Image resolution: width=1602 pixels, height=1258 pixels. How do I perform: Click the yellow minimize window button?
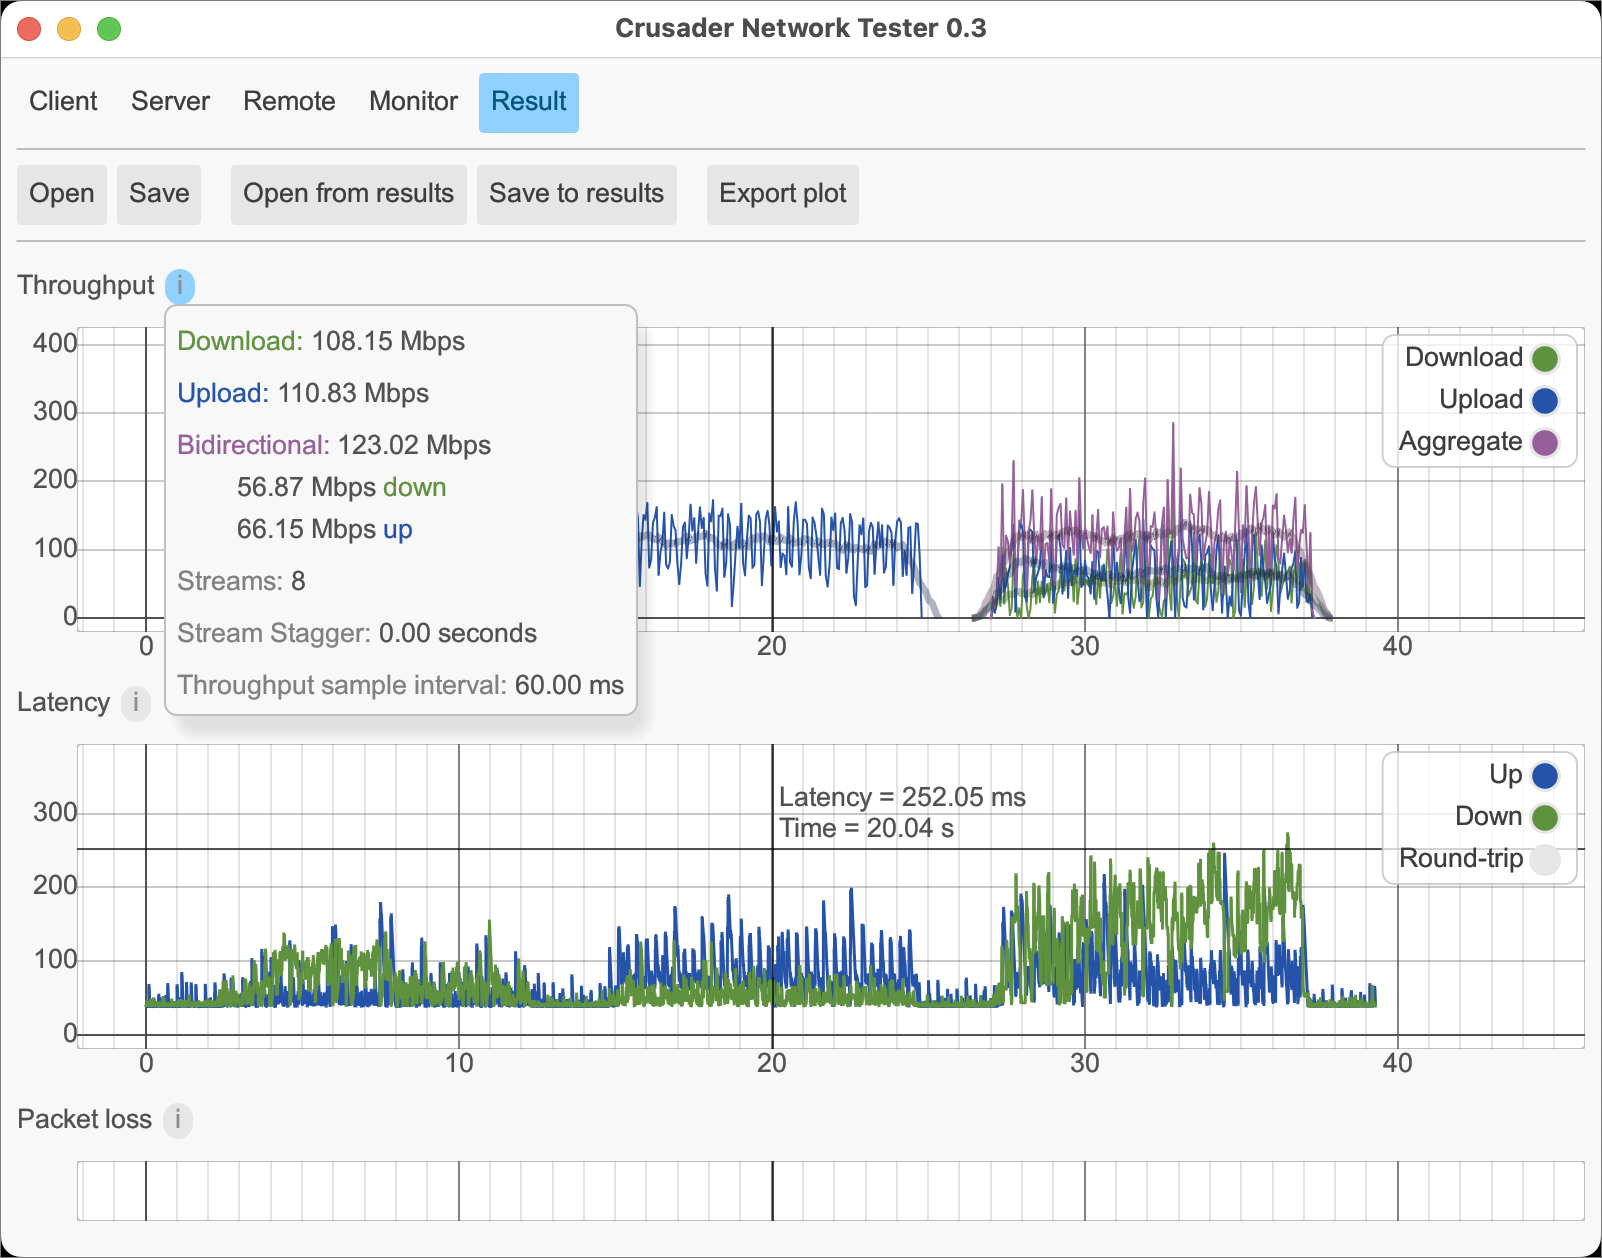pyautogui.click(x=69, y=29)
